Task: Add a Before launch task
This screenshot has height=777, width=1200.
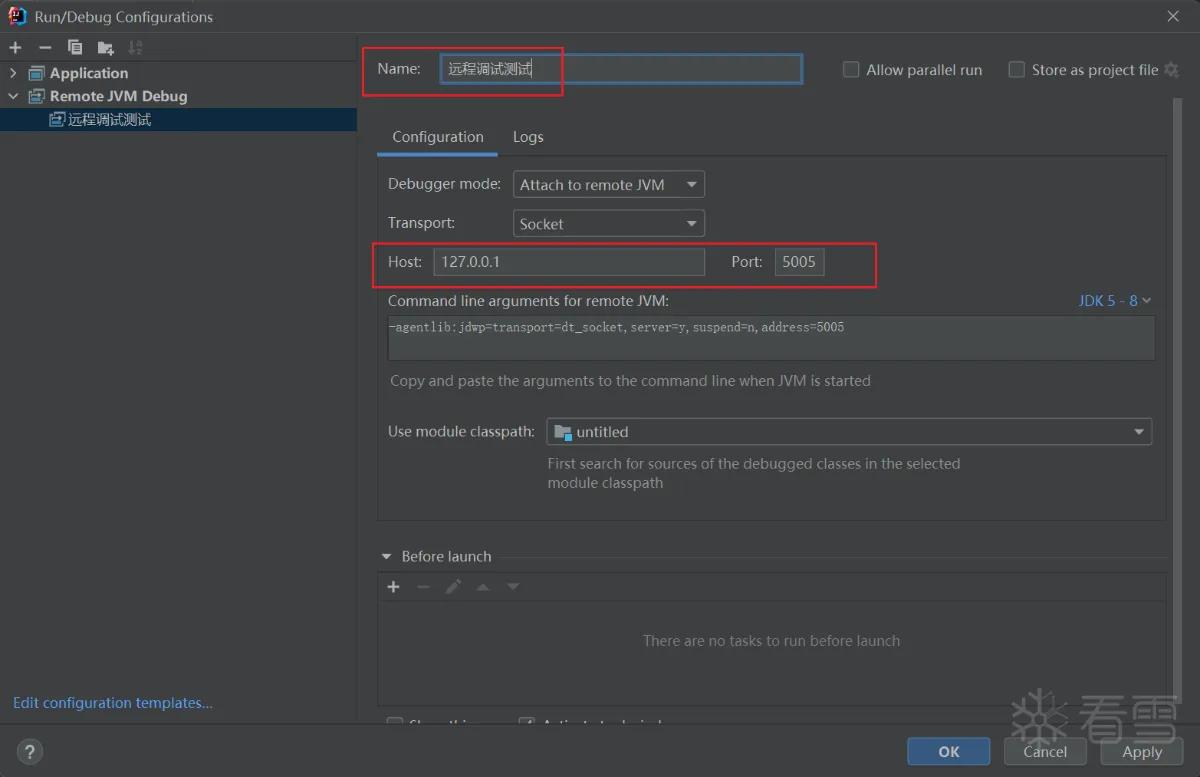Action: click(393, 587)
